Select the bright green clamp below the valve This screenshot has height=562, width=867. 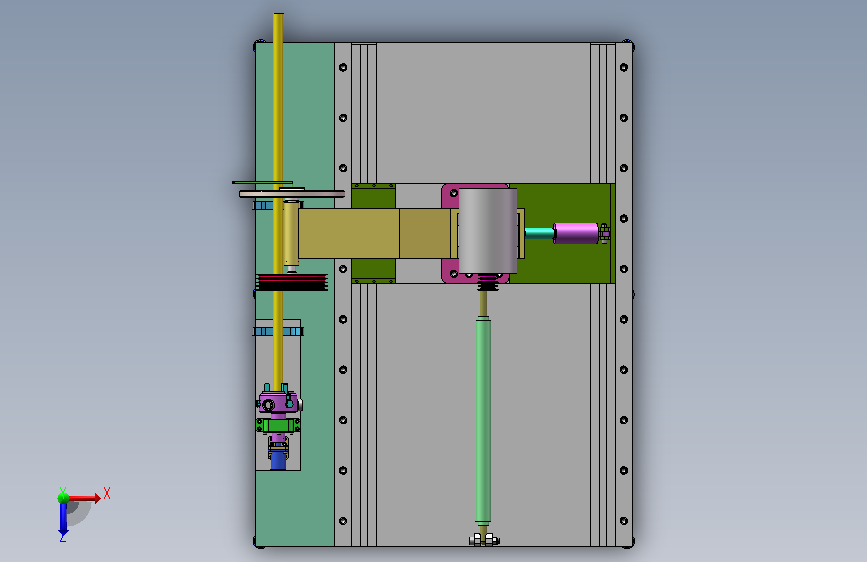(x=278, y=425)
